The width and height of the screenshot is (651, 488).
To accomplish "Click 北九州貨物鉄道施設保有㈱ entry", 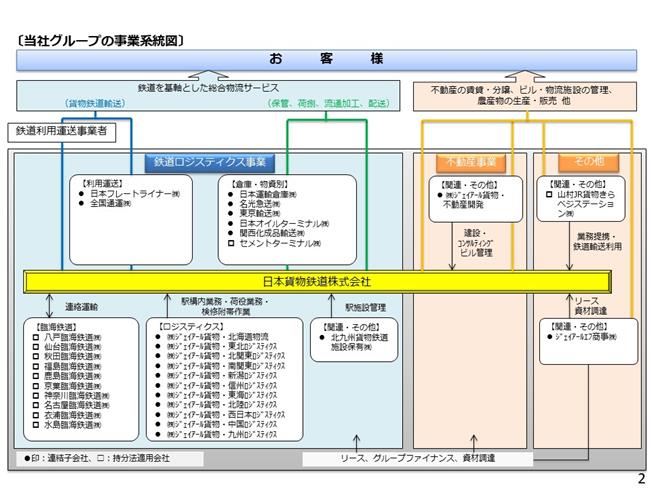I will click(354, 342).
